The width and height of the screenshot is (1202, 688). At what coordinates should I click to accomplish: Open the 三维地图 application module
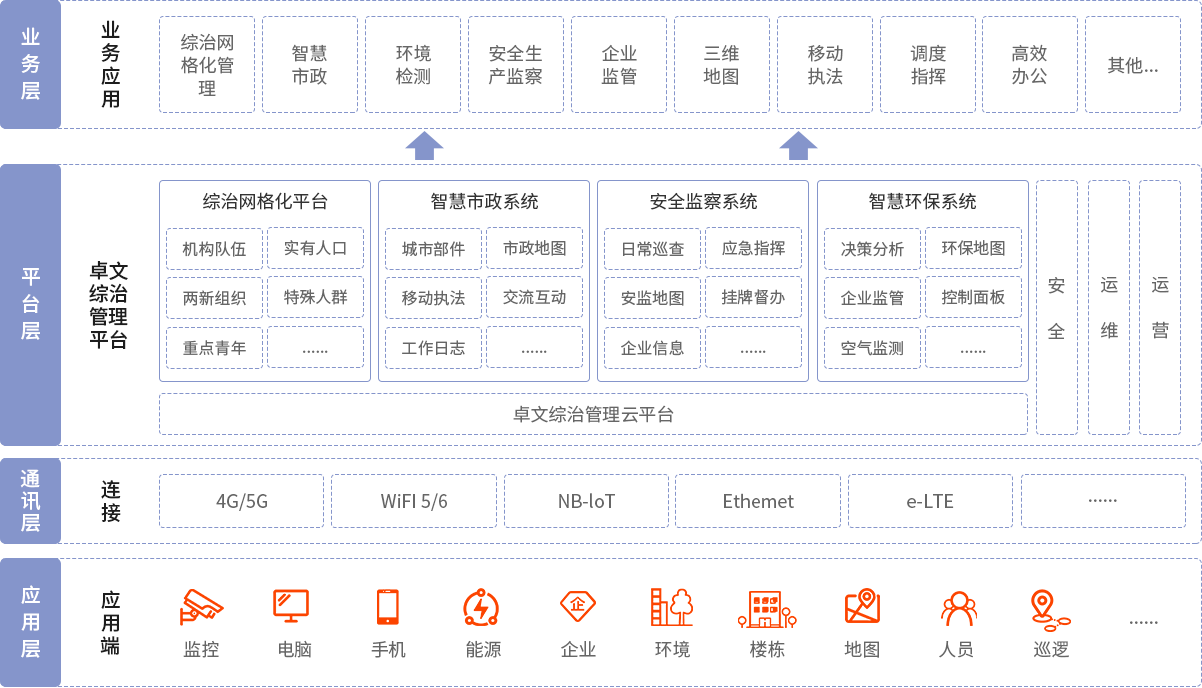coord(721,64)
